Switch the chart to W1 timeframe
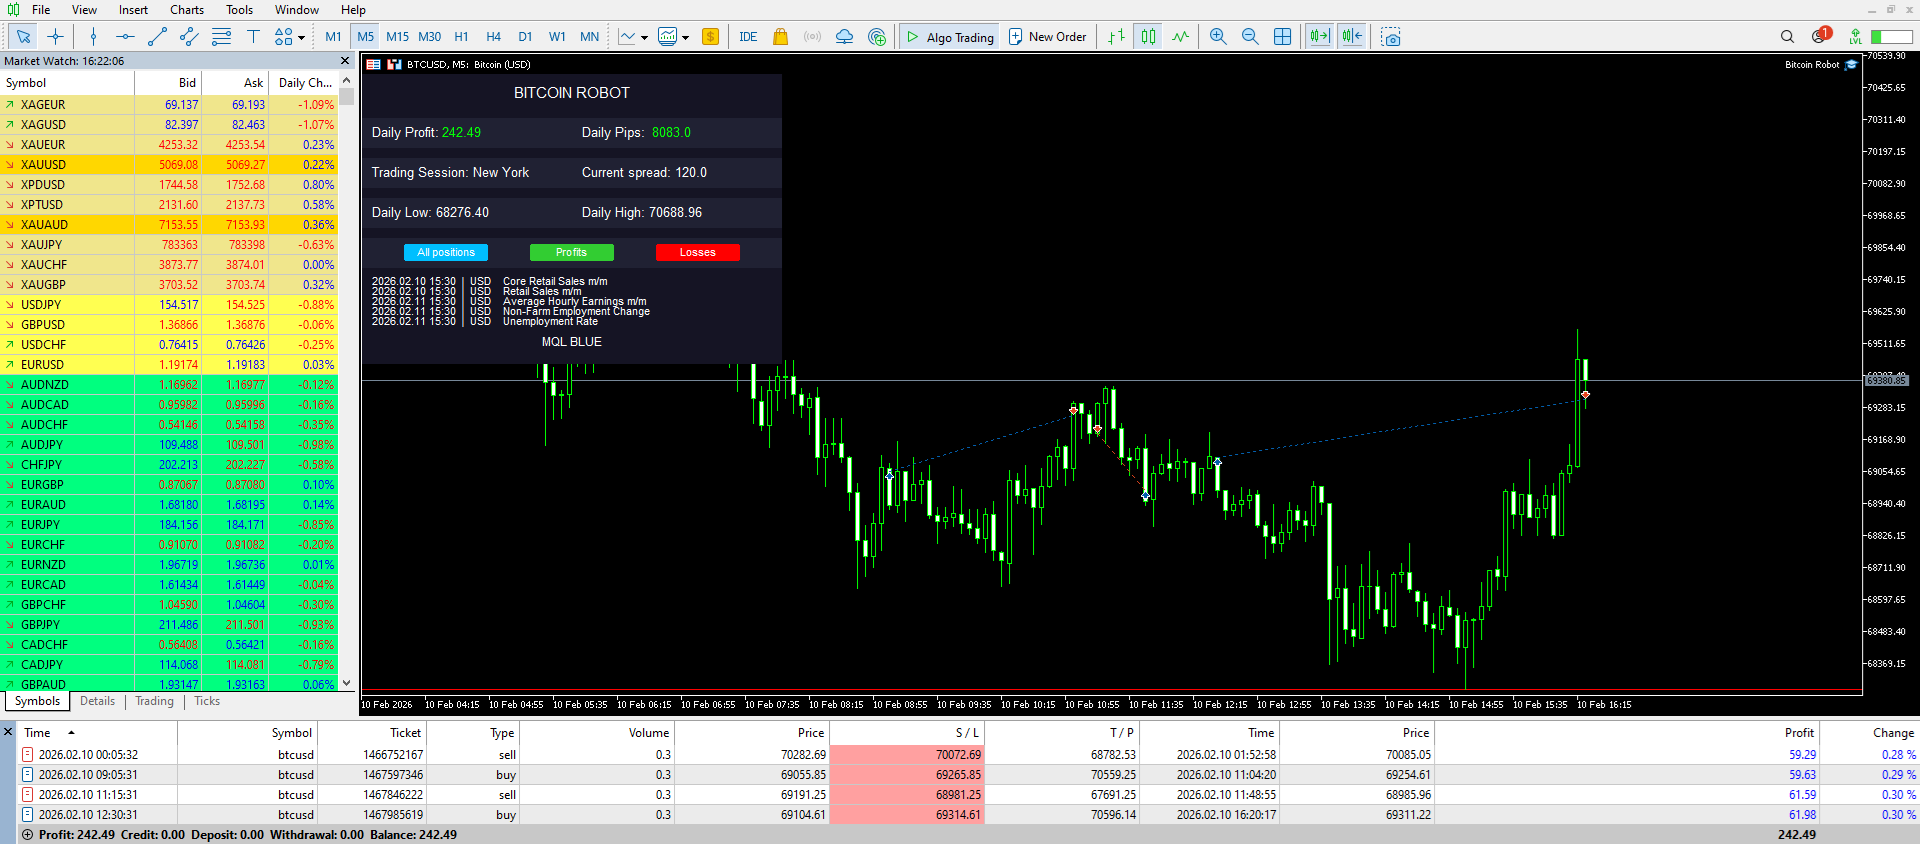The height and width of the screenshot is (844, 1920). pyautogui.click(x=557, y=37)
